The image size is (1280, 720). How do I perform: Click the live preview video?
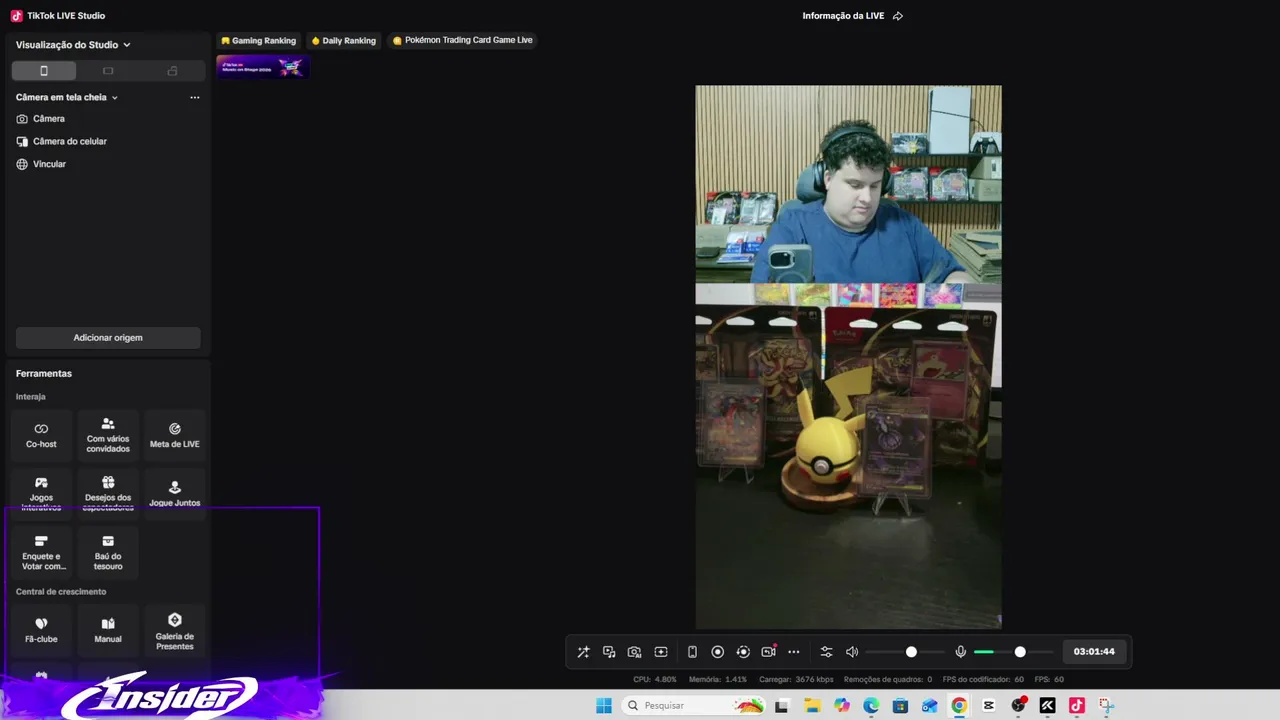(848, 357)
